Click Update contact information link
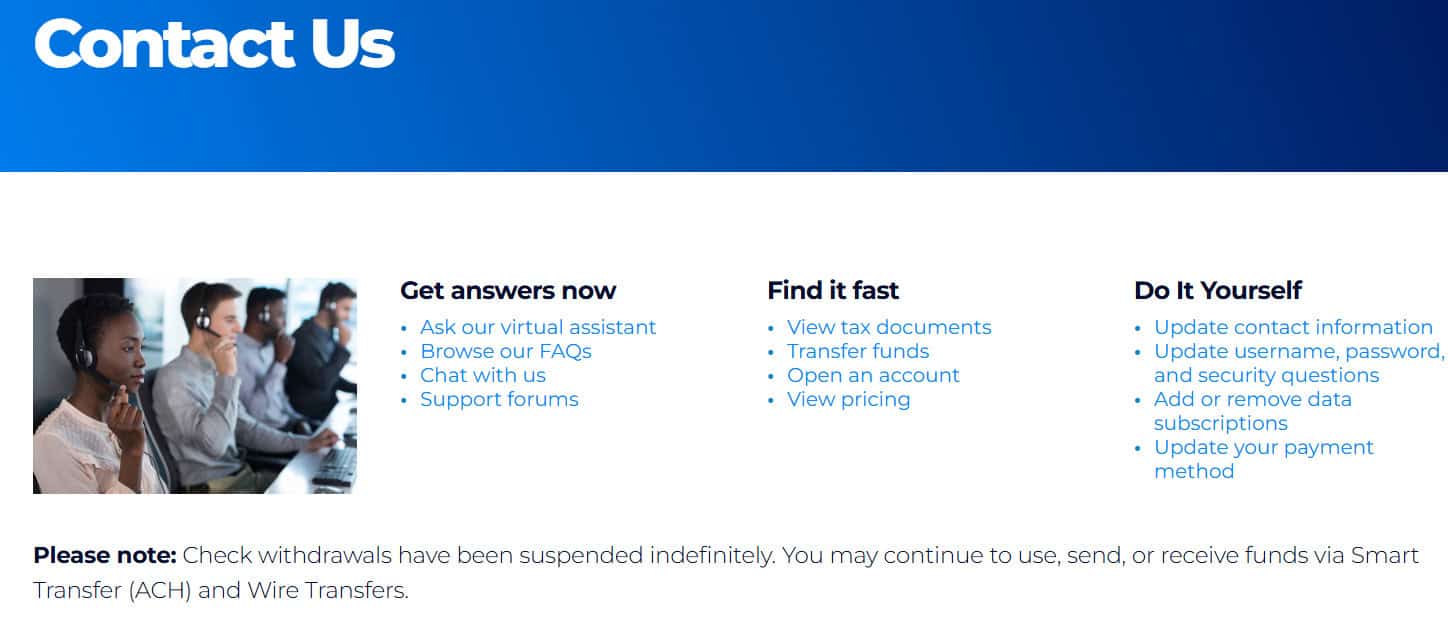1448x622 pixels. tap(1293, 327)
